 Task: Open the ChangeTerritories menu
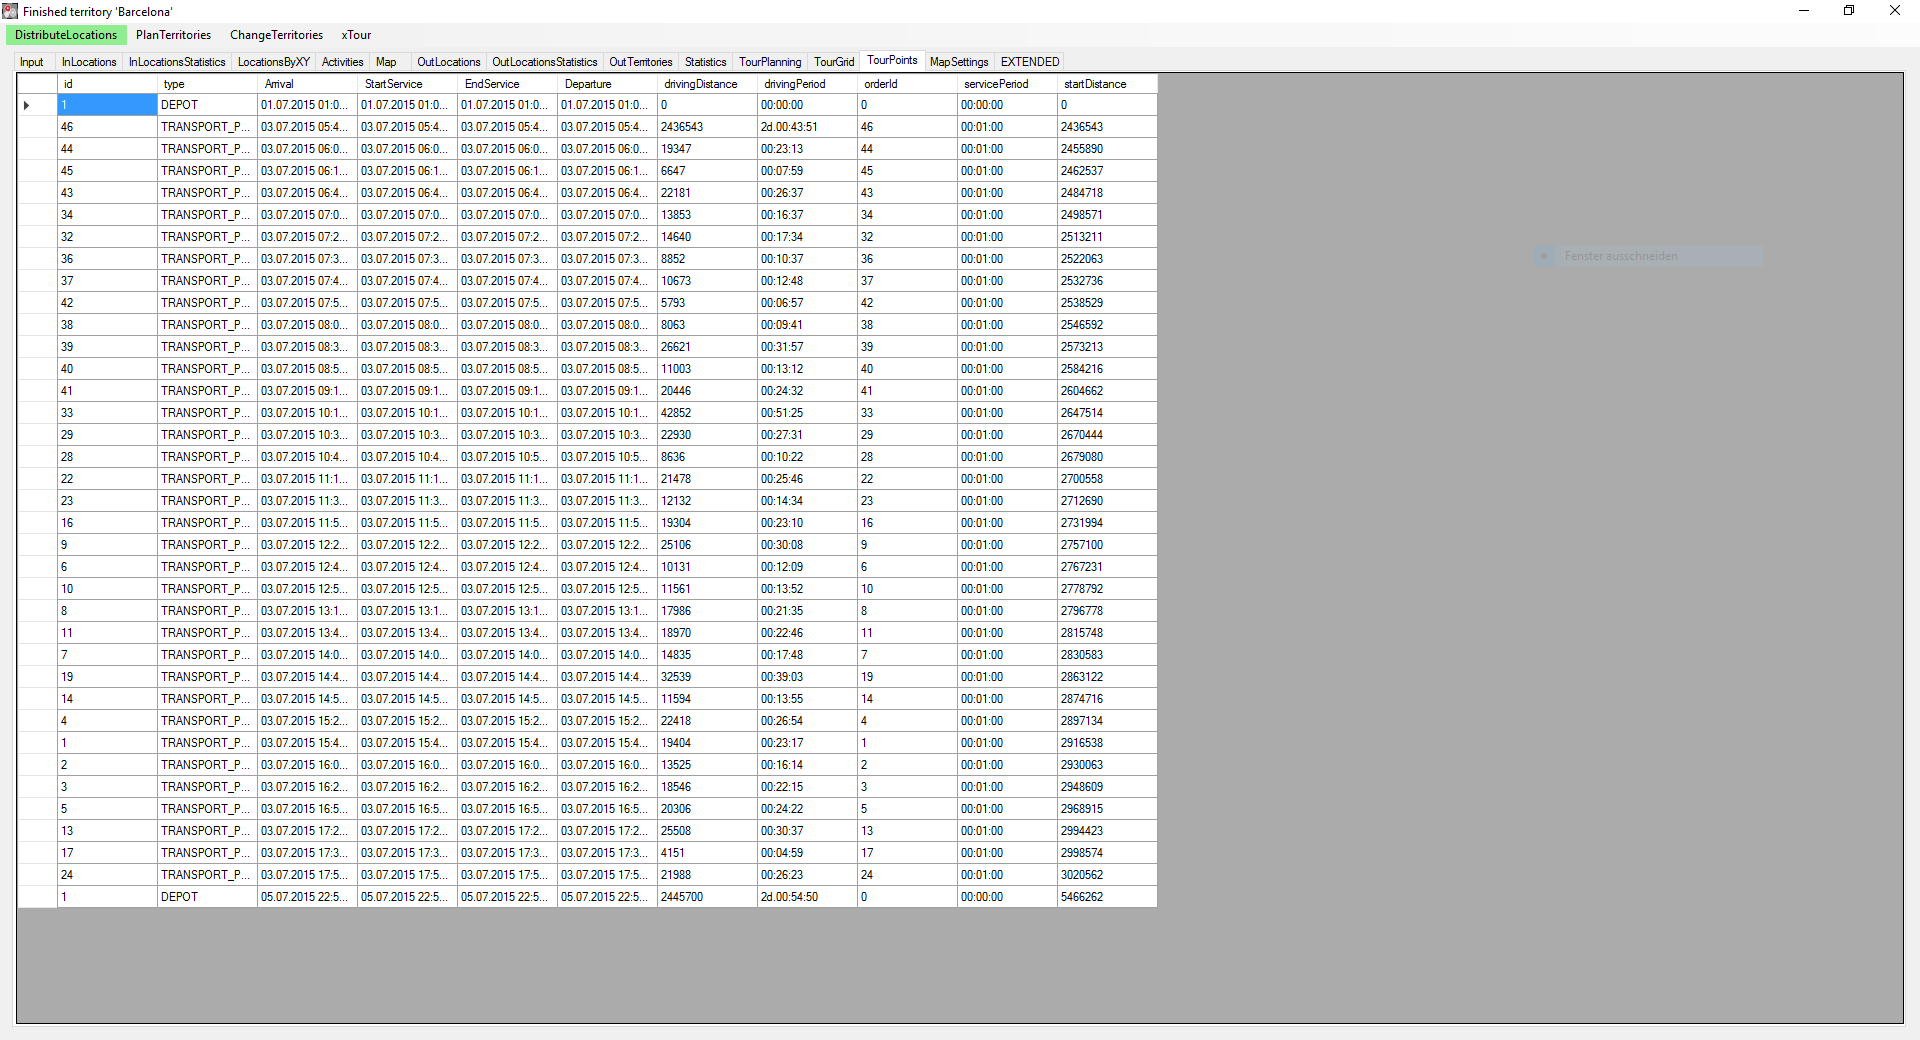click(x=276, y=35)
